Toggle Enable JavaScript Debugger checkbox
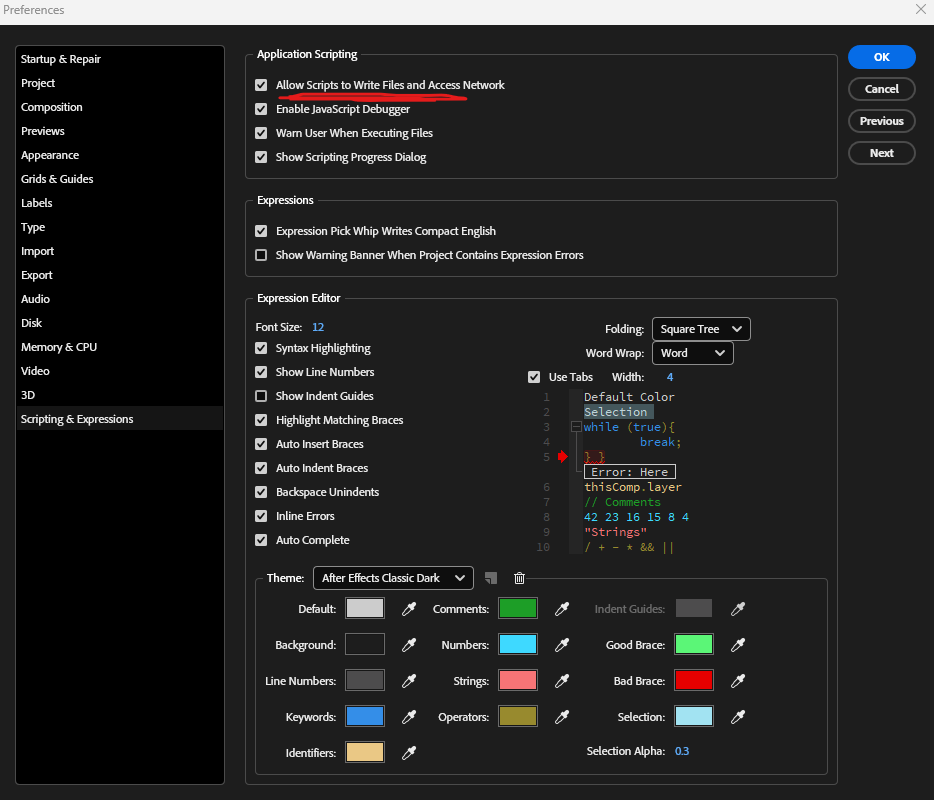934x800 pixels. click(261, 109)
